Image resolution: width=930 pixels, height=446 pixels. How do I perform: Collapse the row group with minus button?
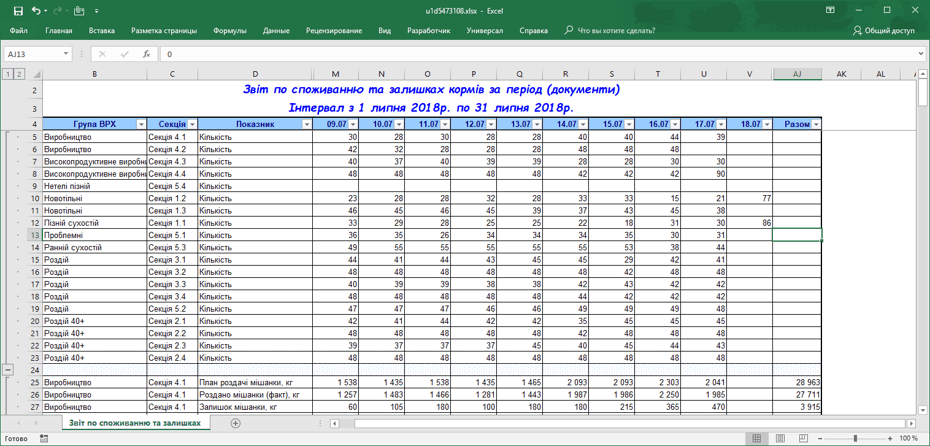pyautogui.click(x=8, y=370)
